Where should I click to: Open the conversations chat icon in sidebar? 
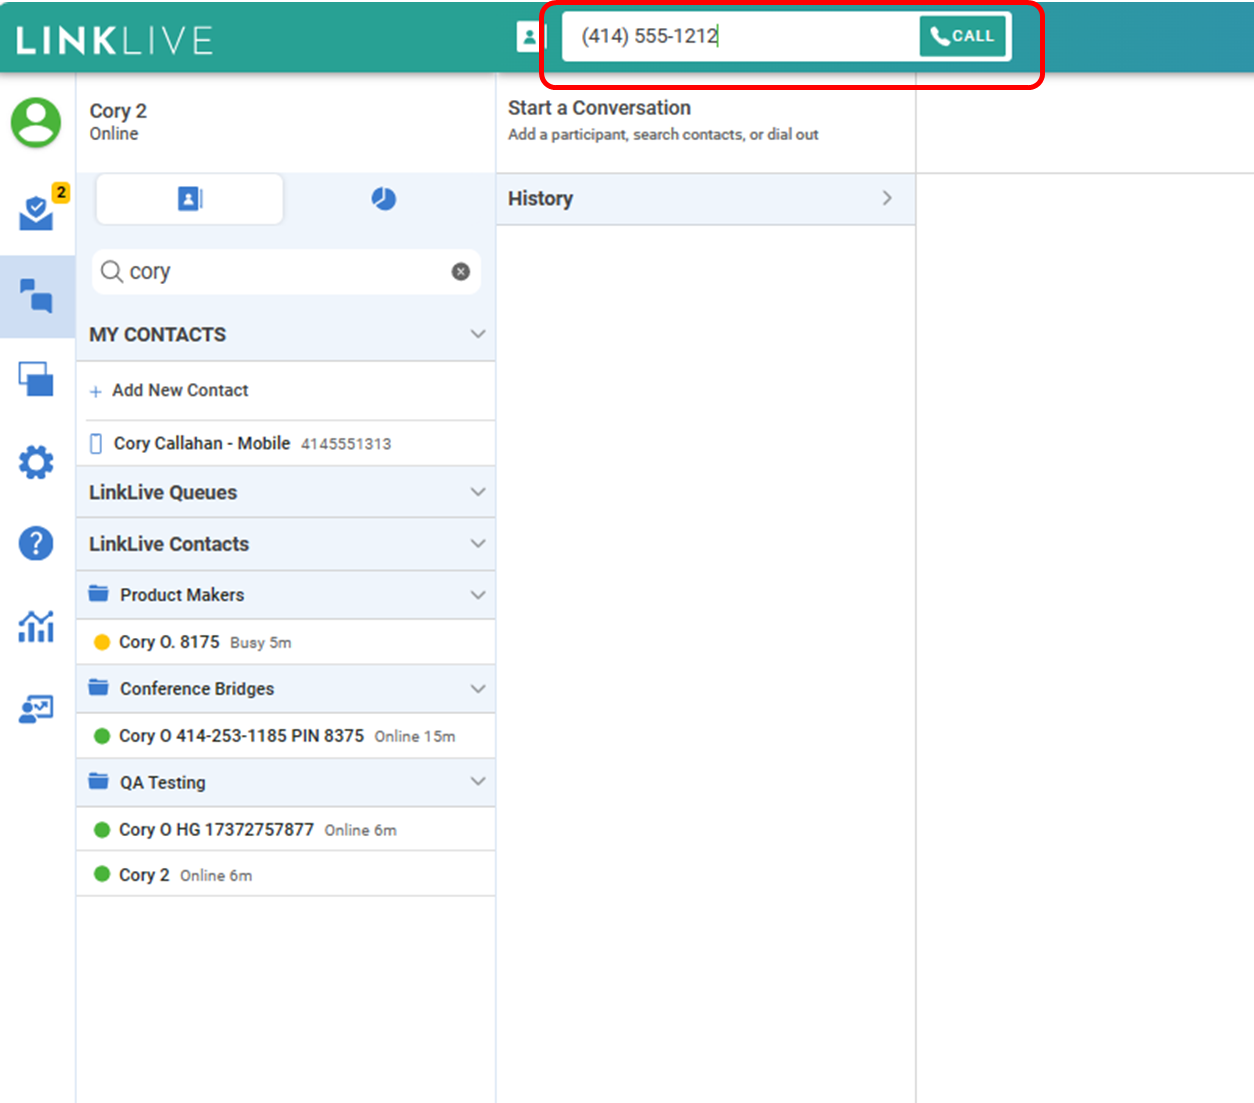pyautogui.click(x=37, y=296)
